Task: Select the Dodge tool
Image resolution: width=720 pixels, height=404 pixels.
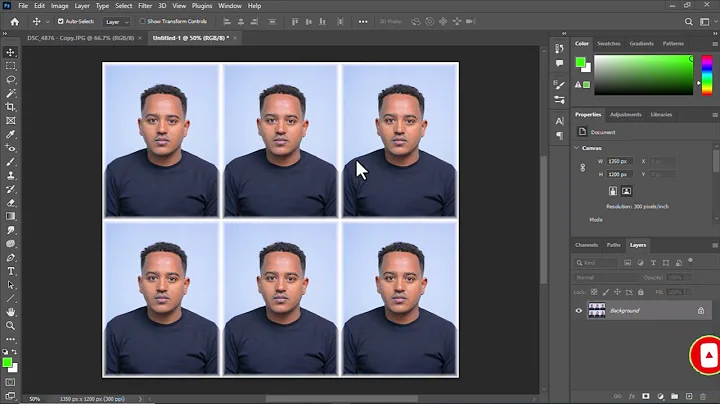Action: pyautogui.click(x=10, y=244)
